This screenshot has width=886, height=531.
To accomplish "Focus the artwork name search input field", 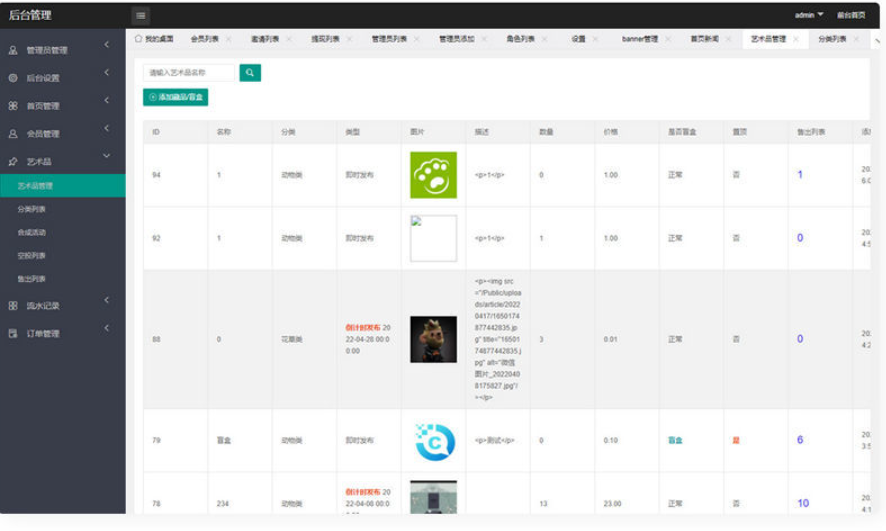I will (x=189, y=72).
